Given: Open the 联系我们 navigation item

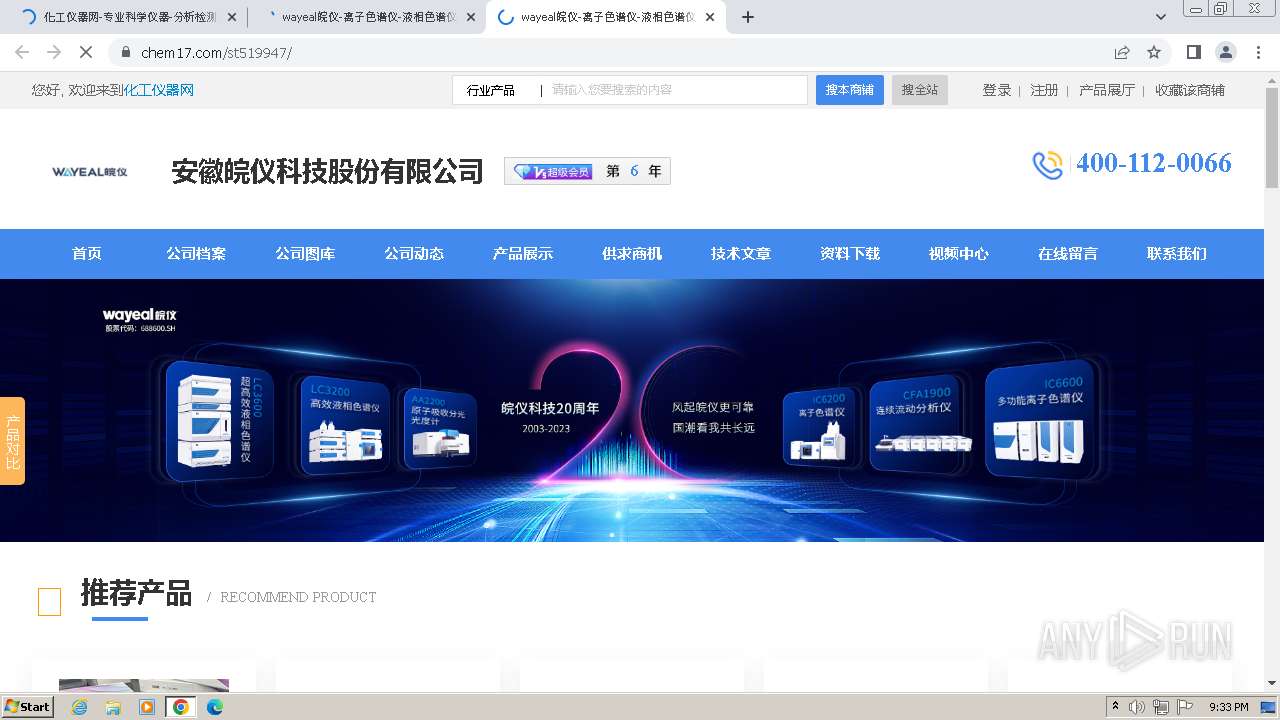Looking at the screenshot, I should pos(1177,254).
